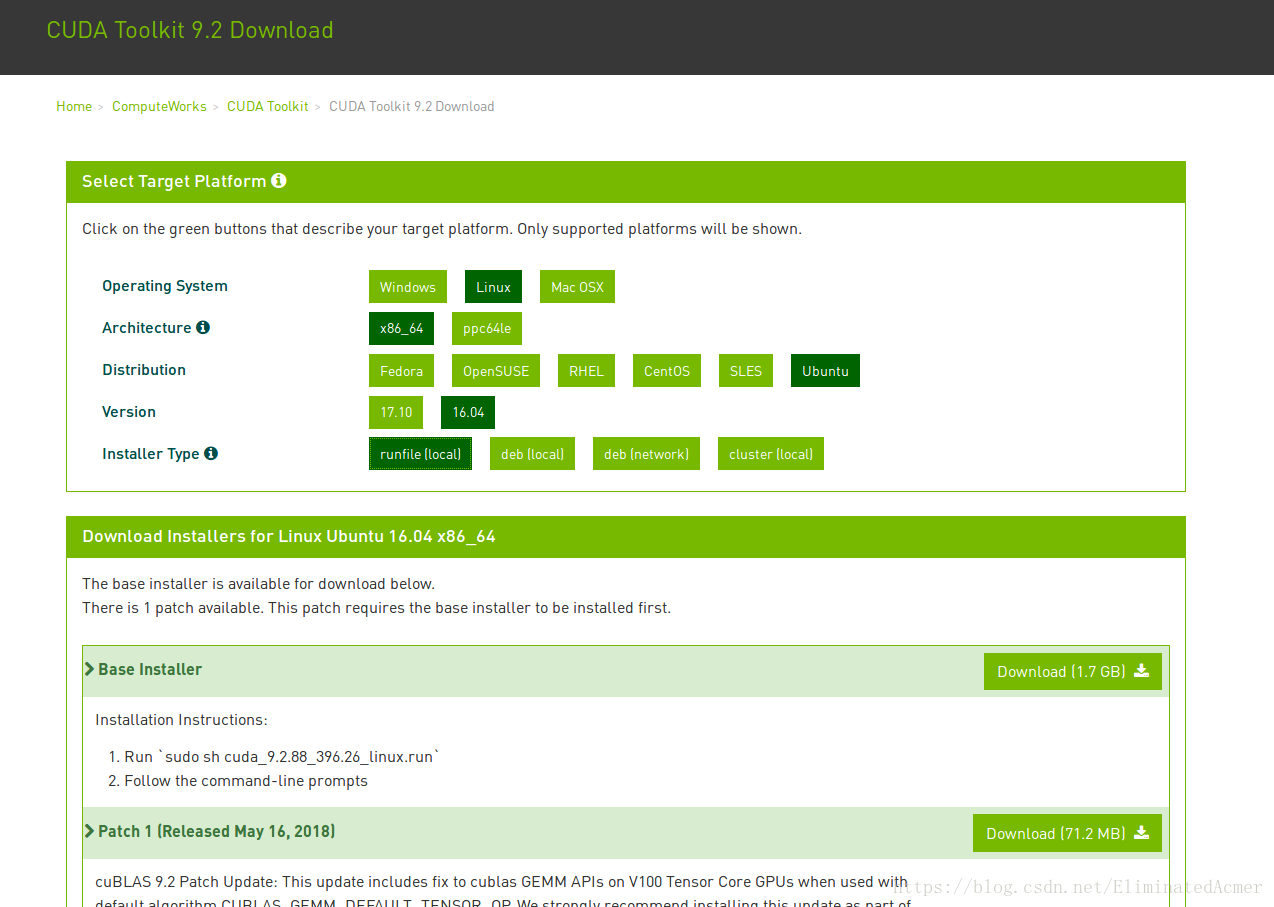Viewport: 1274px width, 907px height.
Task: Pick RHEL distribution
Action: point(586,371)
